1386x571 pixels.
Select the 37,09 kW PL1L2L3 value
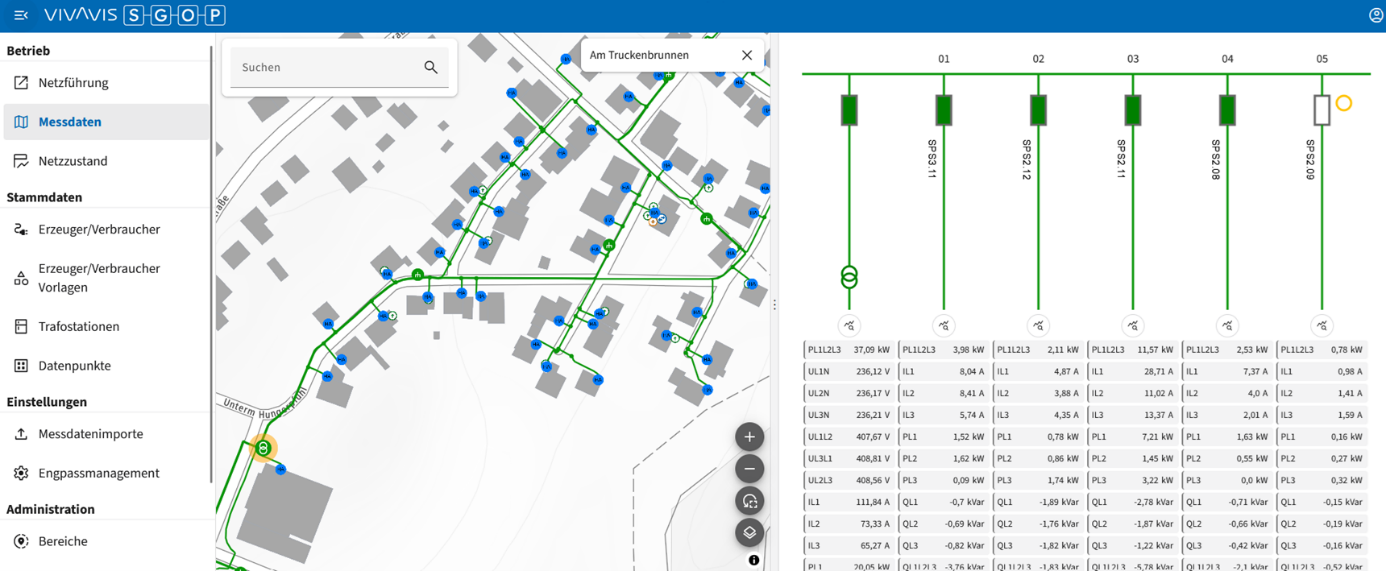pos(871,350)
